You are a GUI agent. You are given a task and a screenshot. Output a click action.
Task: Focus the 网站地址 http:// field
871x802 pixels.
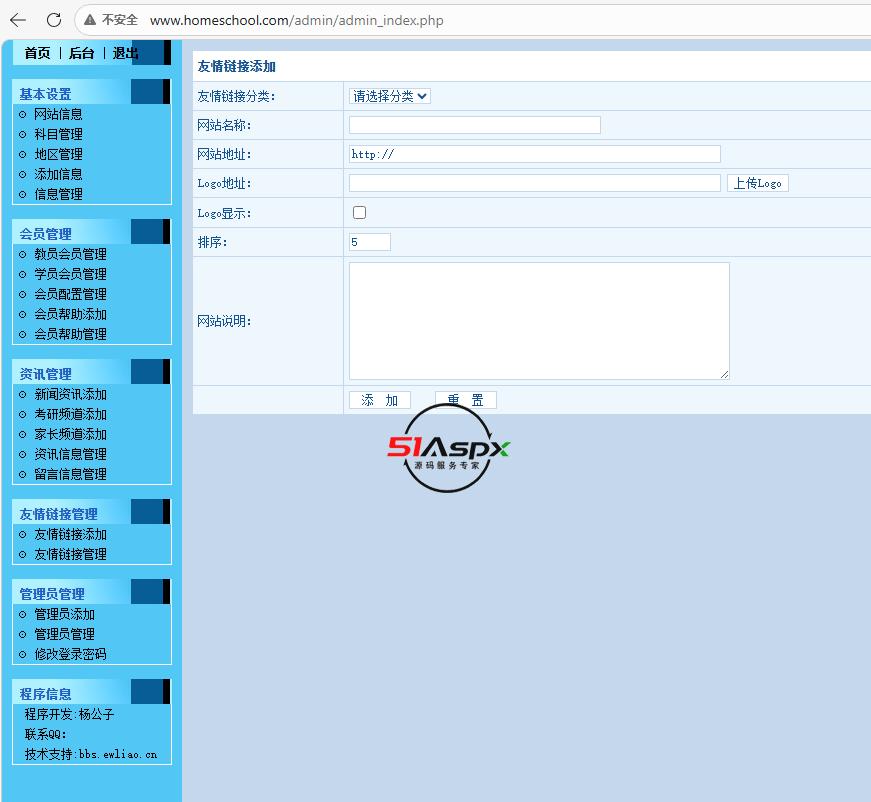pos(535,154)
